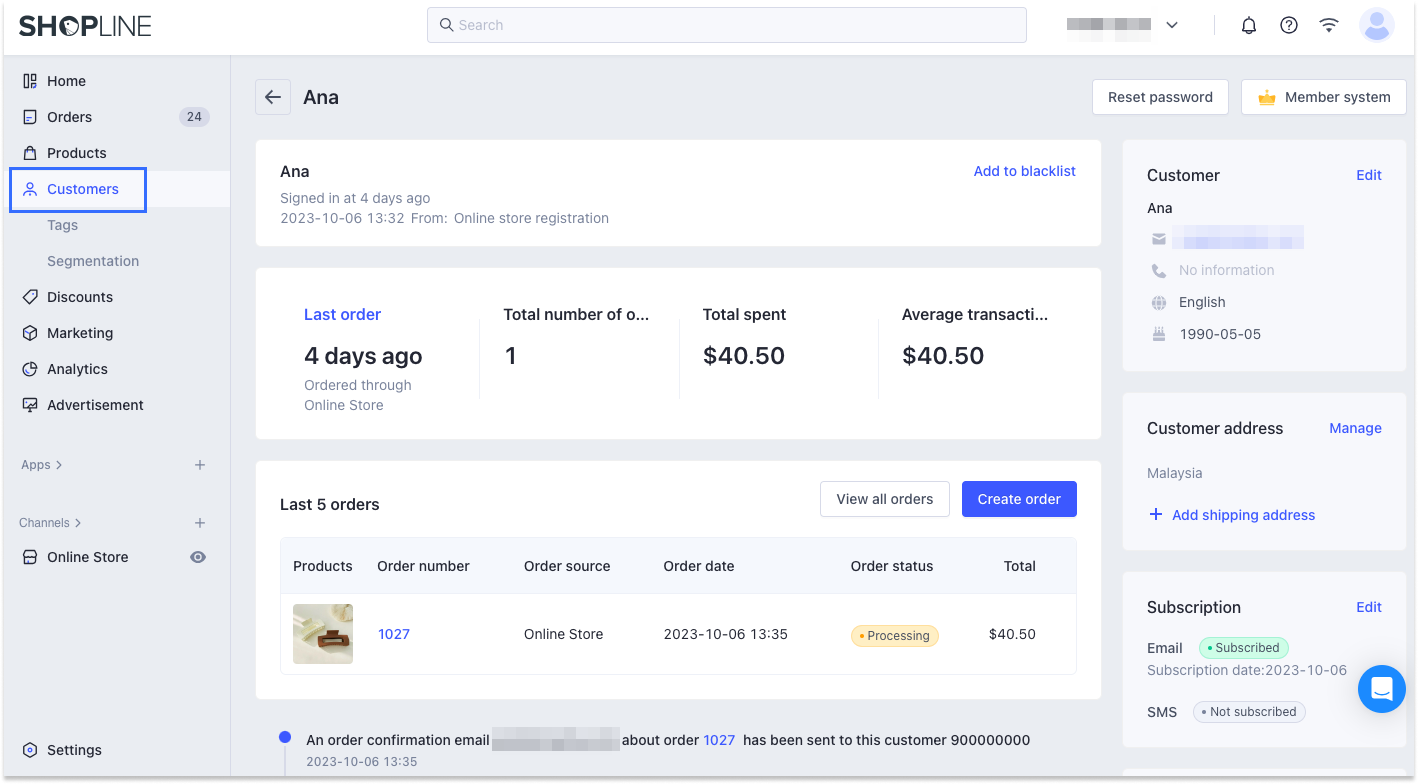This screenshot has height=784, width=1418.
Task: Click the back arrow next to Ana
Action: (273, 97)
